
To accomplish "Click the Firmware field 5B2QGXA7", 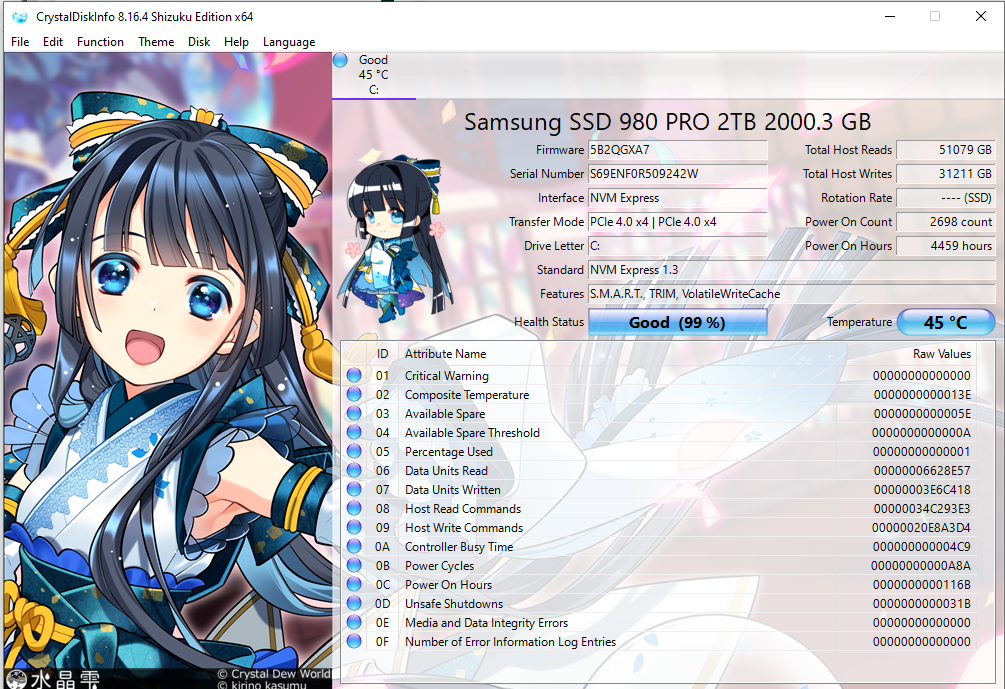I will pyautogui.click(x=677, y=150).
